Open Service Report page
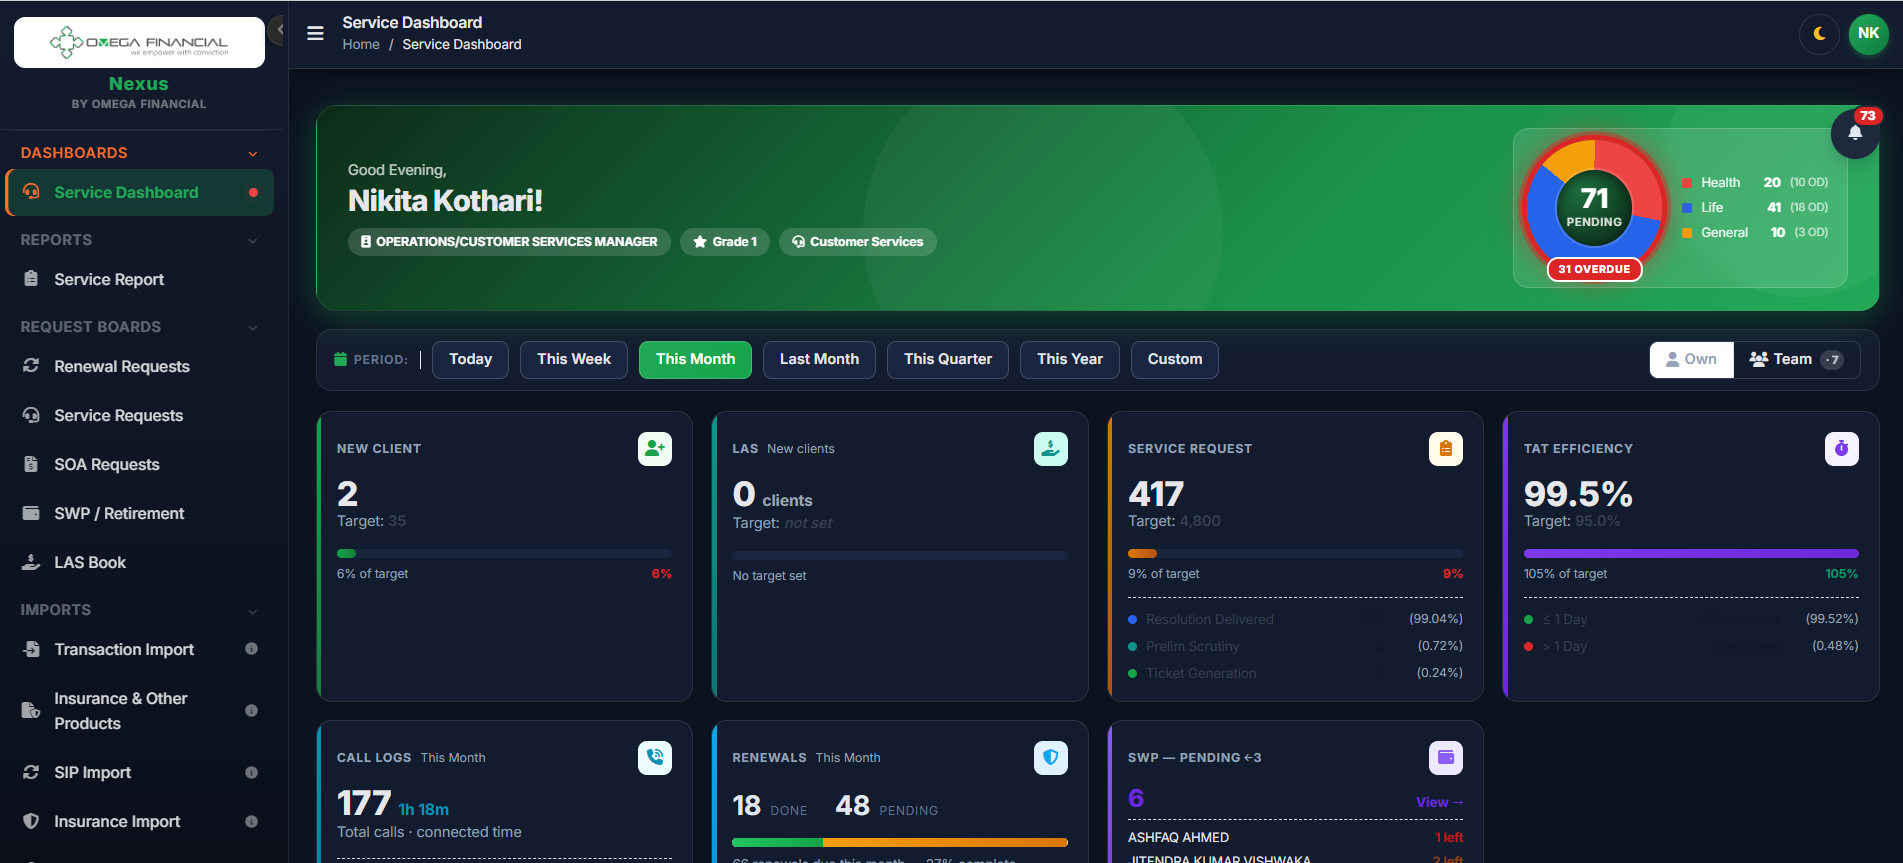The image size is (1903, 863). pos(140,279)
